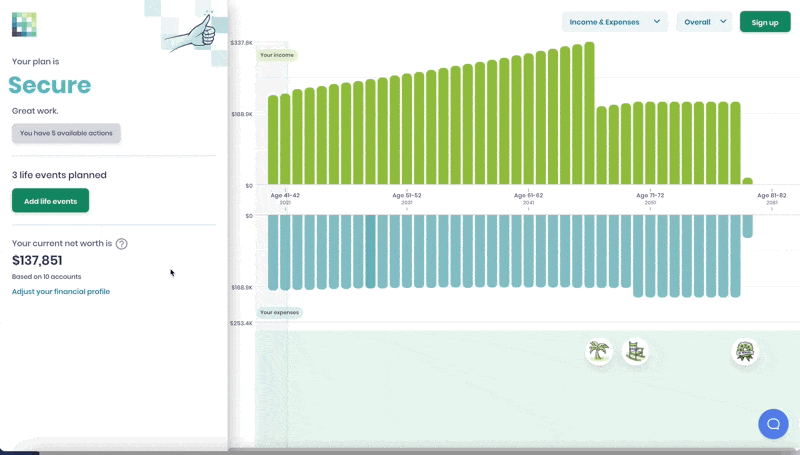Screen dimensions: 800x455
Task: Click the palm tree life event icon
Action: 598,351
